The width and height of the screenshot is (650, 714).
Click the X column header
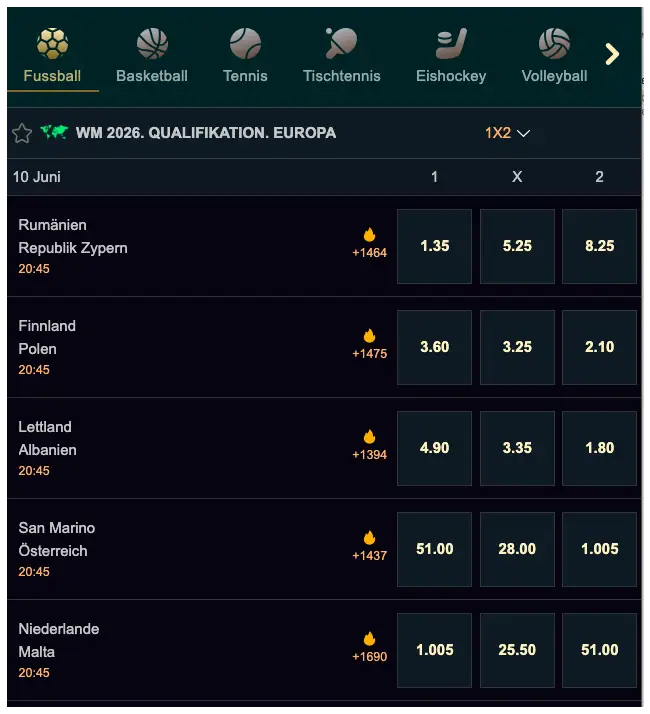point(517,177)
